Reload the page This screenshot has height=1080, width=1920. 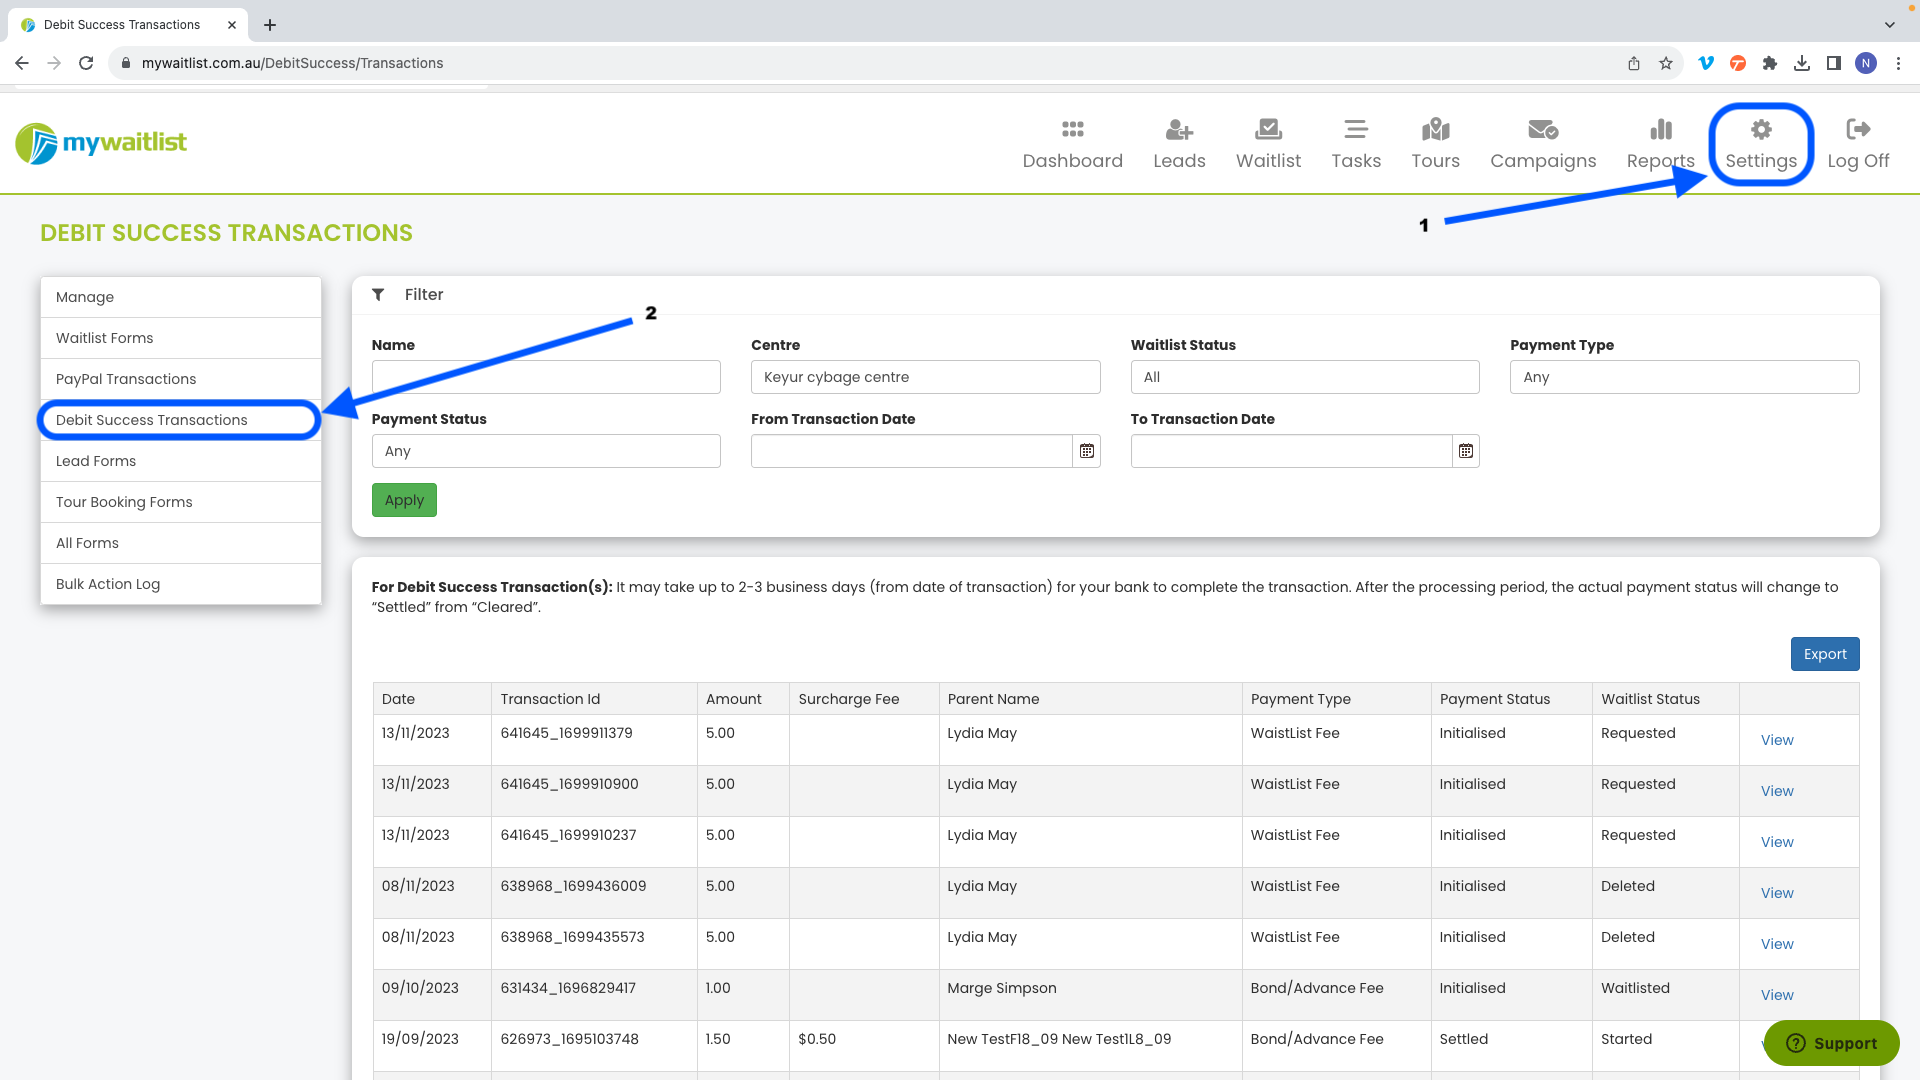click(x=86, y=63)
